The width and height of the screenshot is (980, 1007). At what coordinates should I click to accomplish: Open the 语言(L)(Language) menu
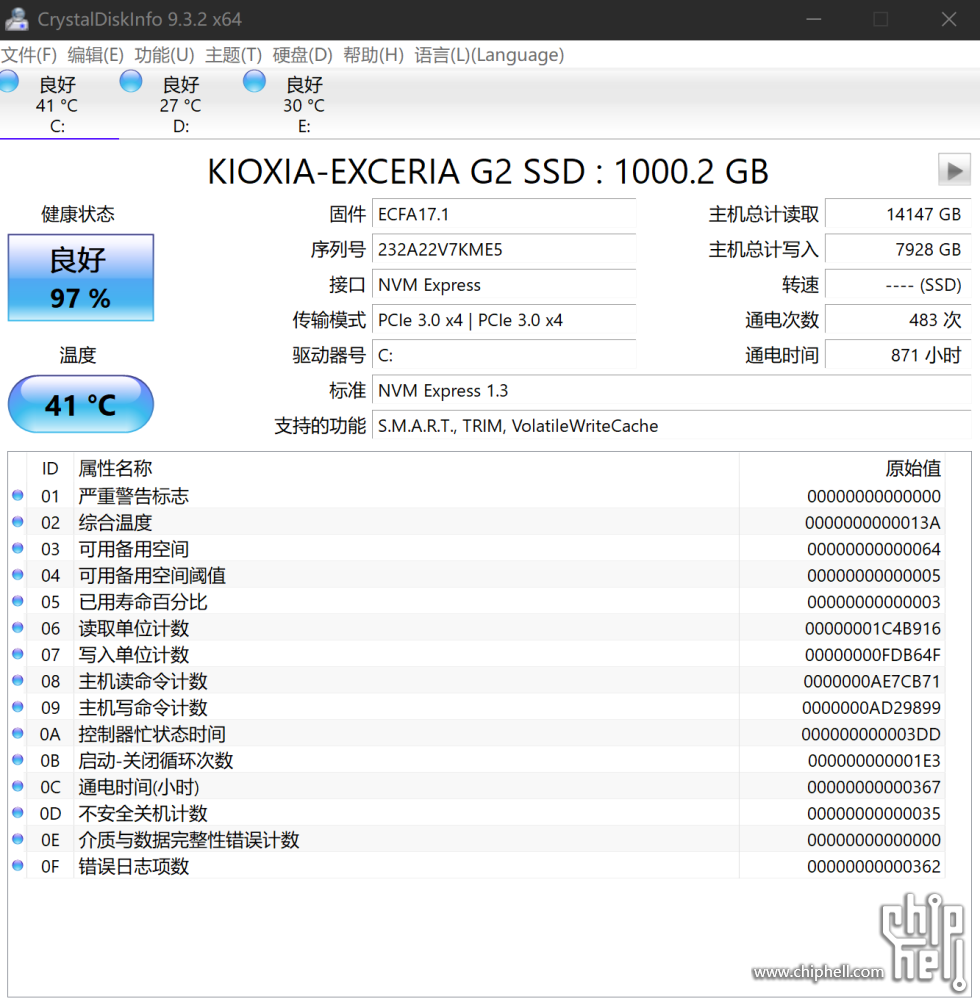489,55
